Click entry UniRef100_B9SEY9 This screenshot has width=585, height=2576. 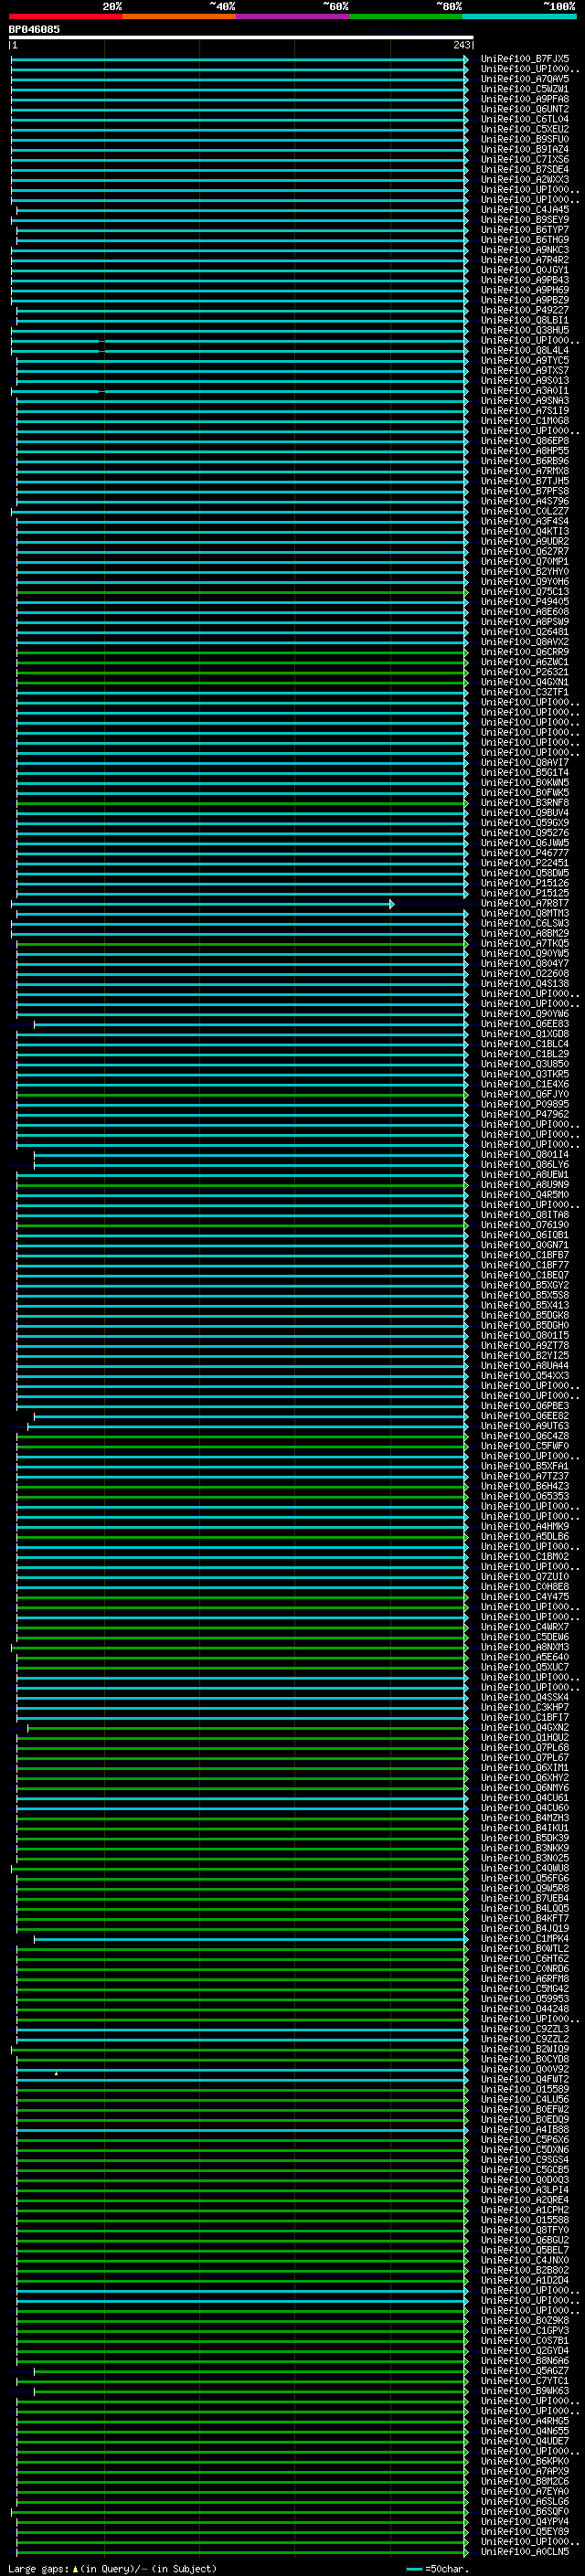point(525,220)
